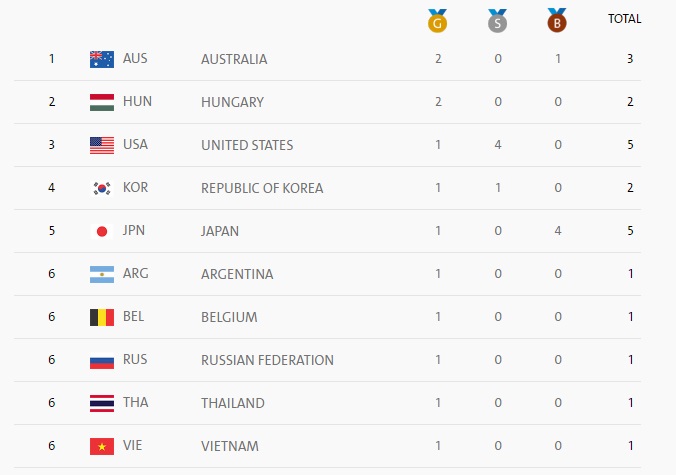This screenshot has width=676, height=475.
Task: Sort by the TOTAL column header
Action: coord(624,19)
